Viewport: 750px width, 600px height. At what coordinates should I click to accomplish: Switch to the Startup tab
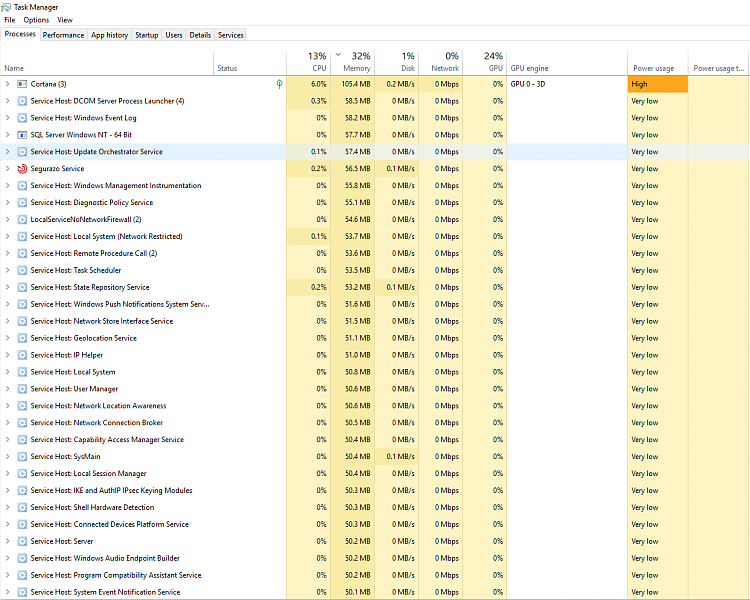[147, 35]
